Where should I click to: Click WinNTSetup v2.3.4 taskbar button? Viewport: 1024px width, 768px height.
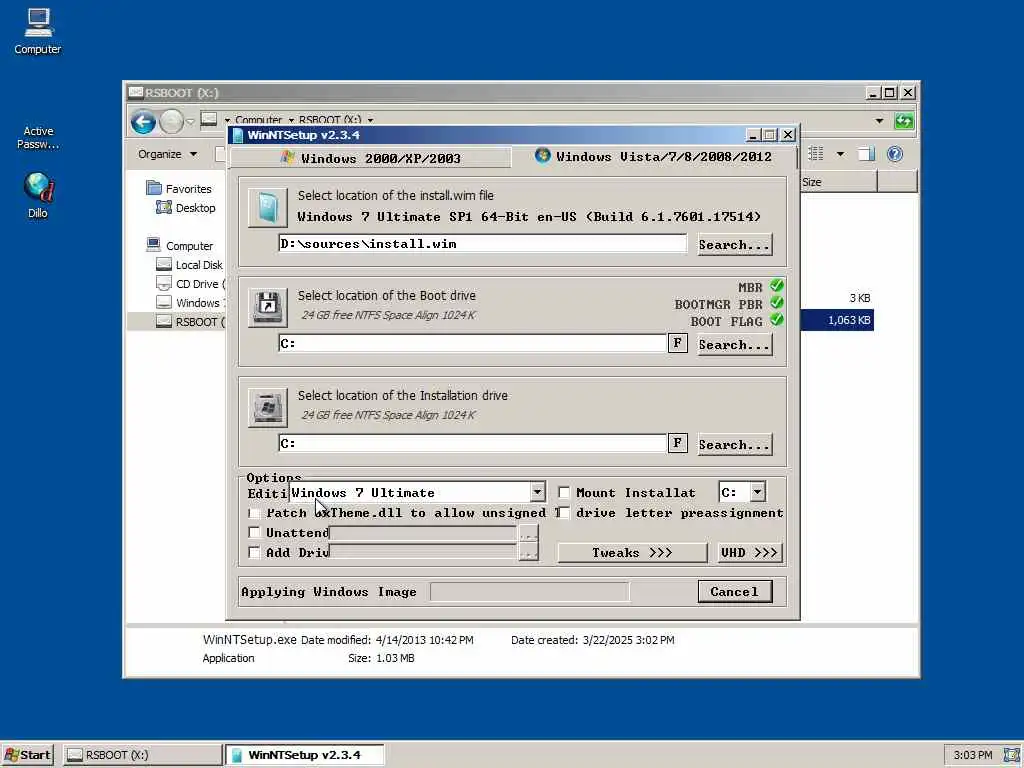305,755
